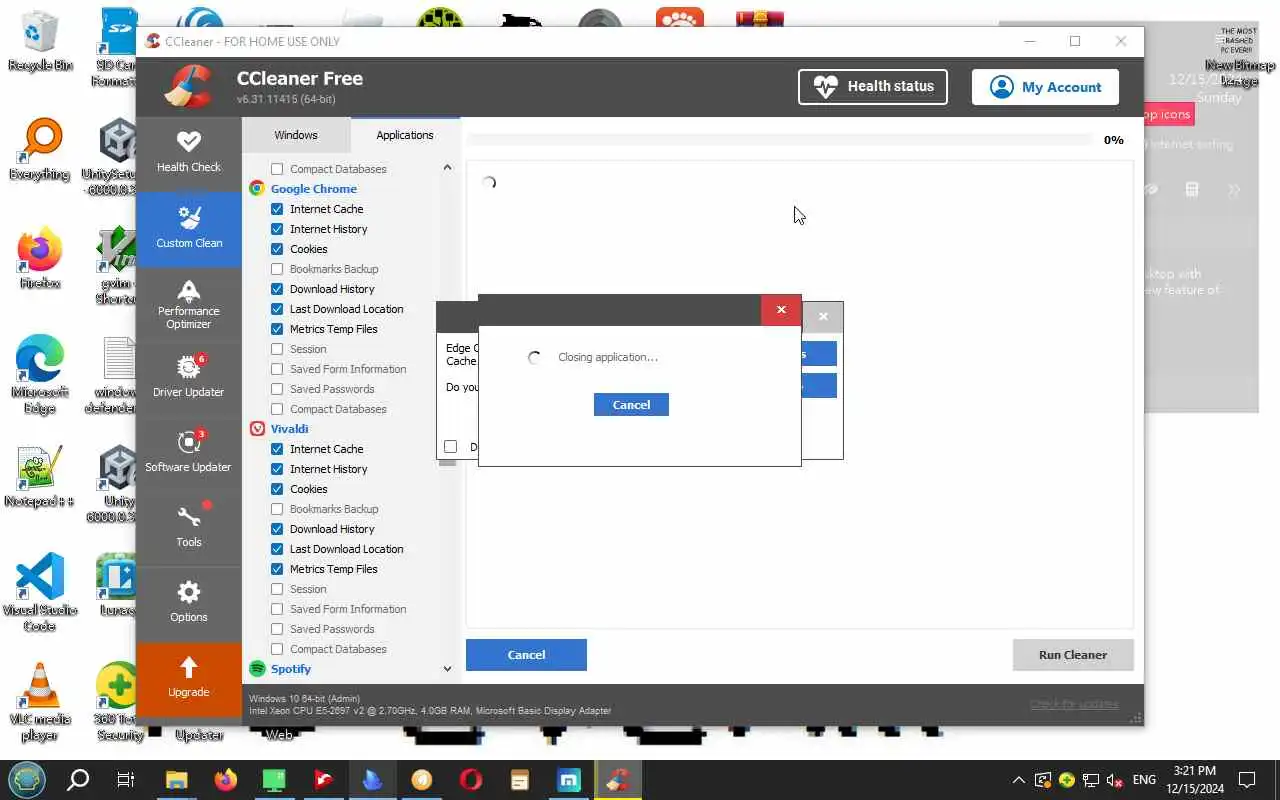Open Task View on the taskbar
Screen dimensions: 1280x800
click(126, 780)
